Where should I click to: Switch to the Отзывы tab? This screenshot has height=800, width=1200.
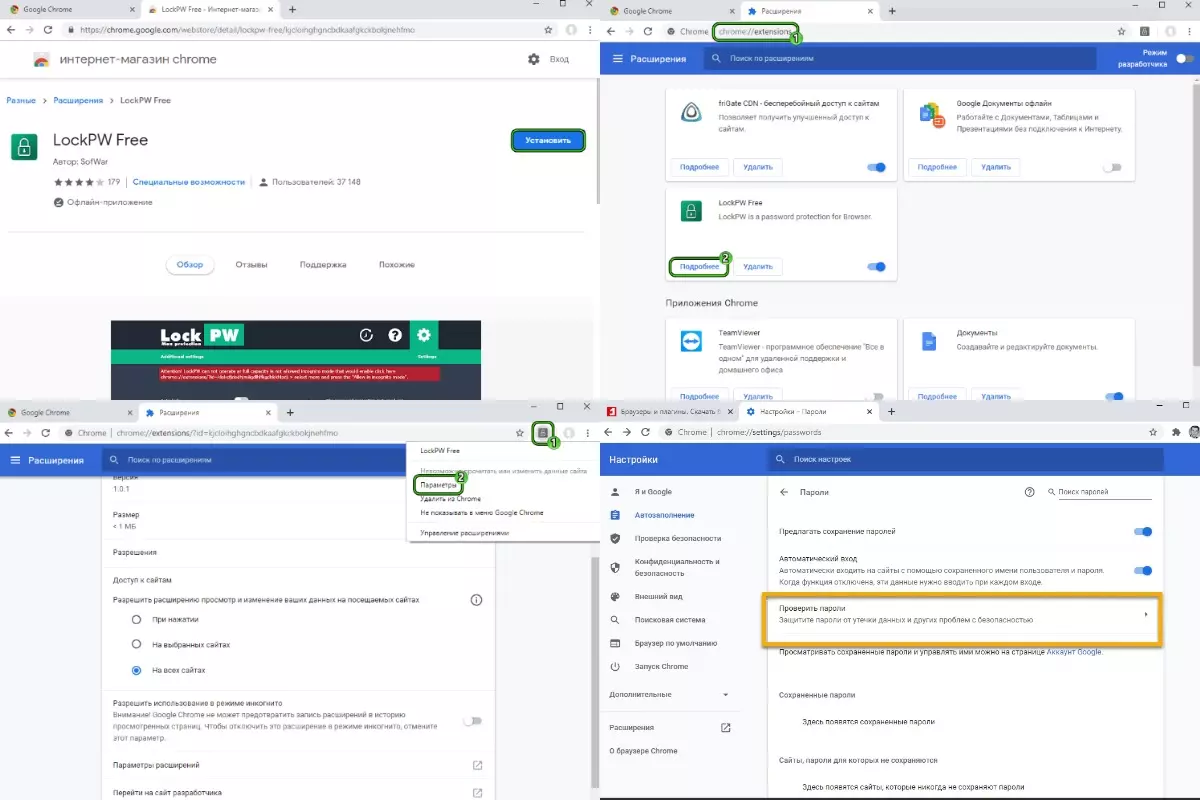point(250,265)
